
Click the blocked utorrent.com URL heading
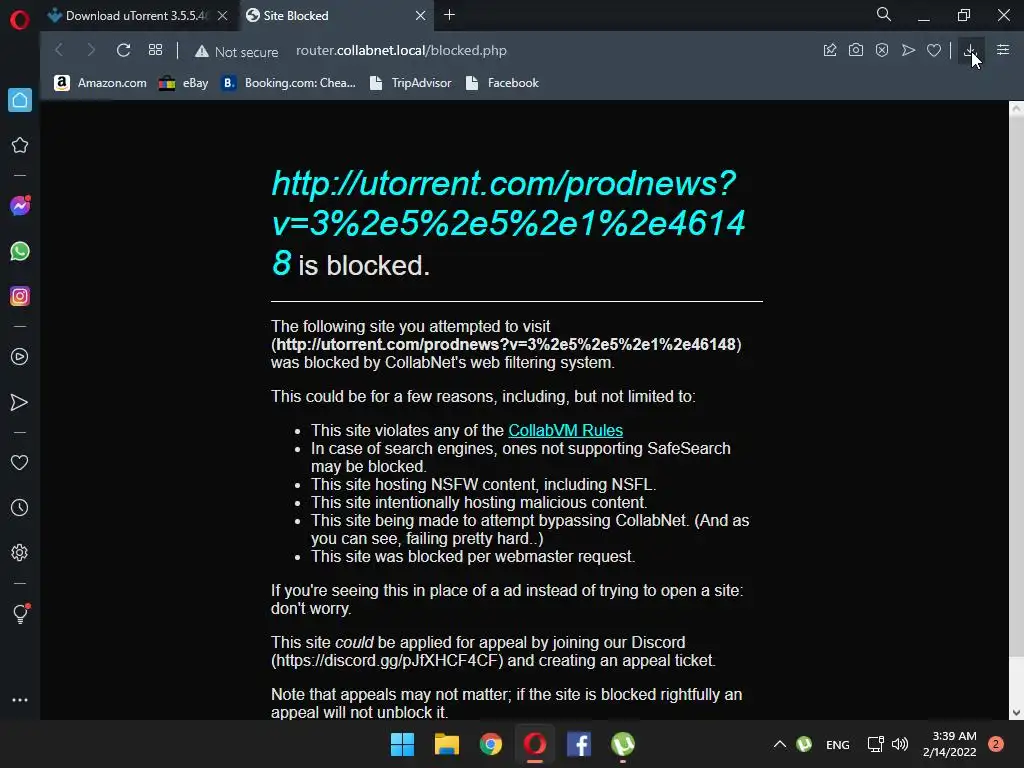point(507,223)
